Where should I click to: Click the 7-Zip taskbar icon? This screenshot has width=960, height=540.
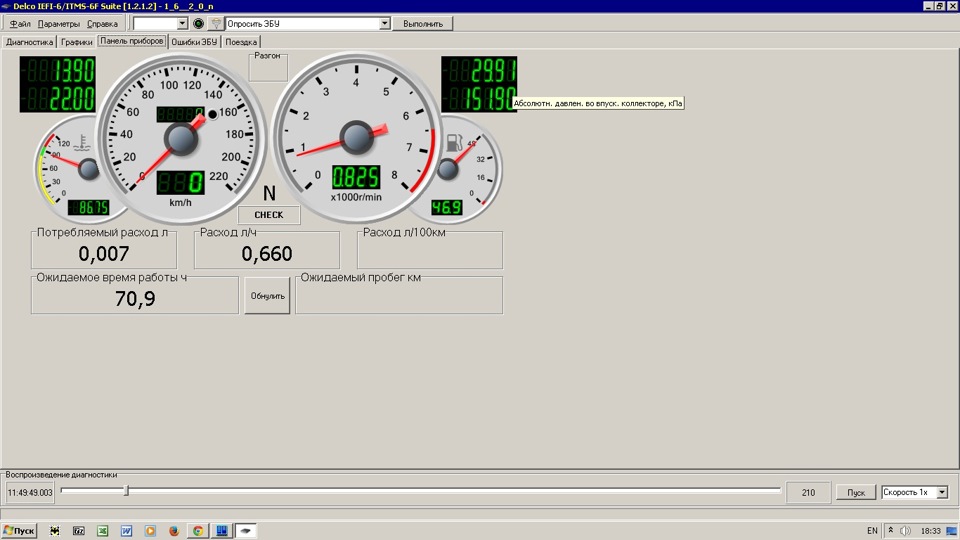[x=78, y=531]
